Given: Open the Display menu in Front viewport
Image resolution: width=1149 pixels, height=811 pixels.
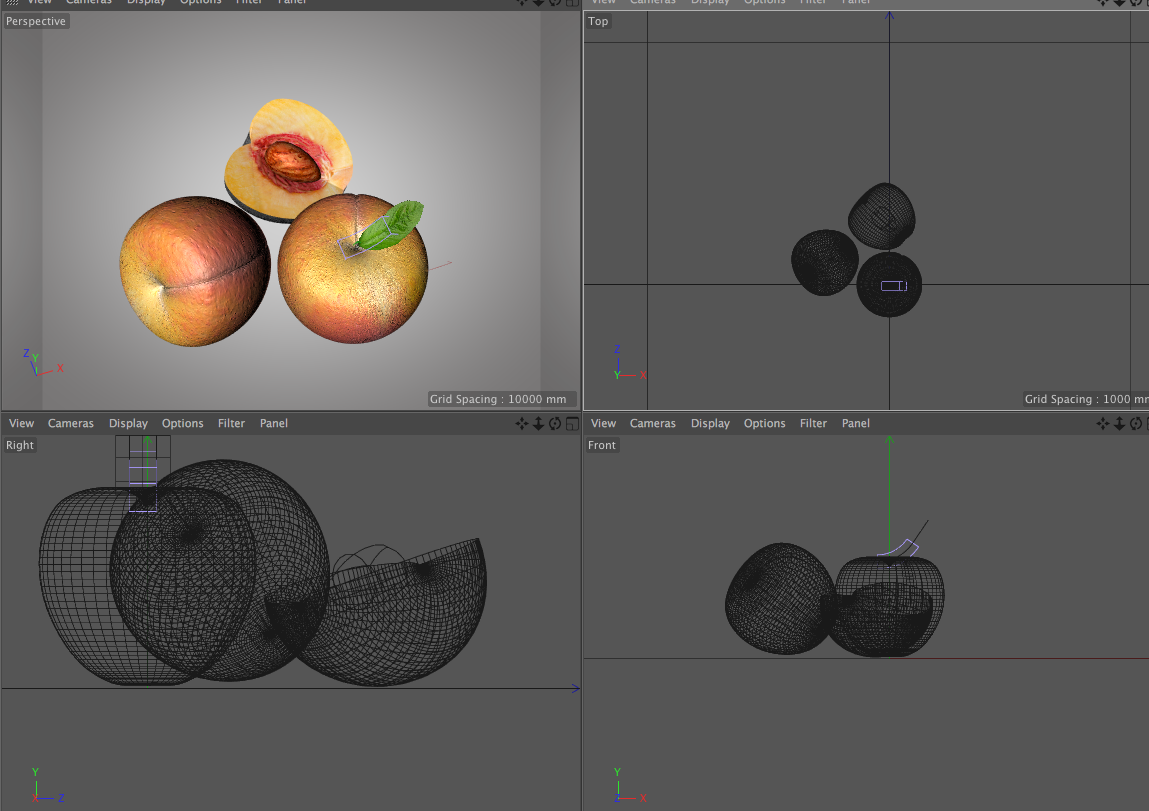Looking at the screenshot, I should point(710,424).
